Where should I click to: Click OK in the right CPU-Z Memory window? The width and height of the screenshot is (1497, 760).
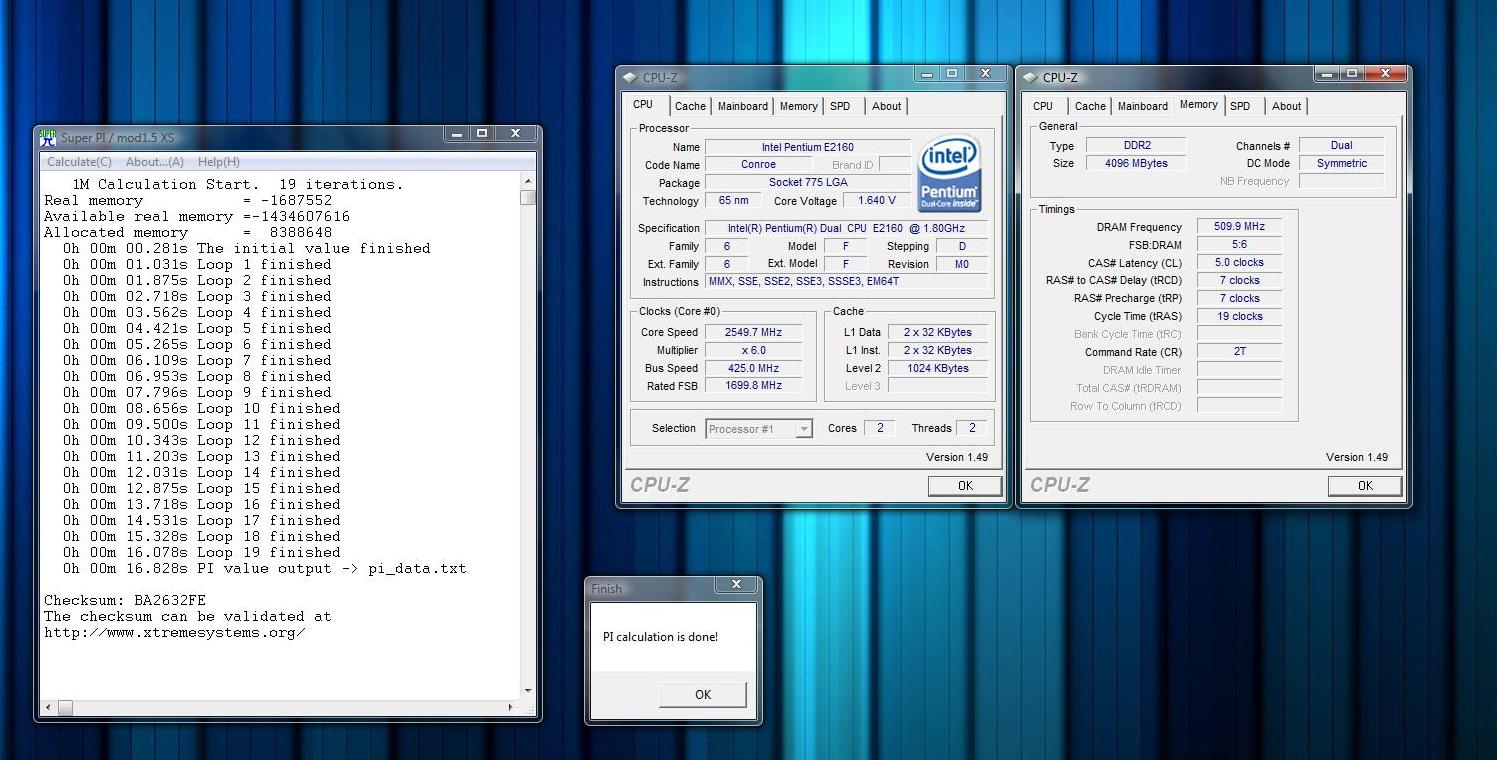pyautogui.click(x=1365, y=486)
